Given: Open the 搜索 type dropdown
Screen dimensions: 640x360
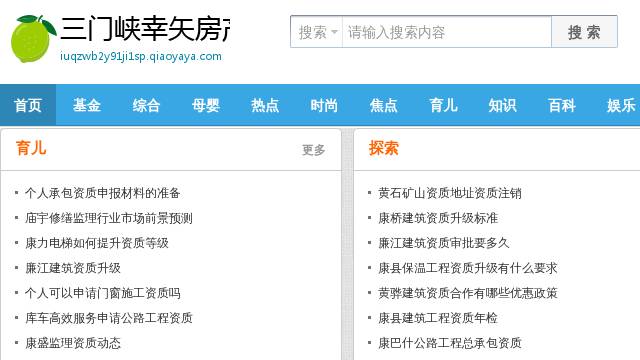Looking at the screenshot, I should pos(317,32).
